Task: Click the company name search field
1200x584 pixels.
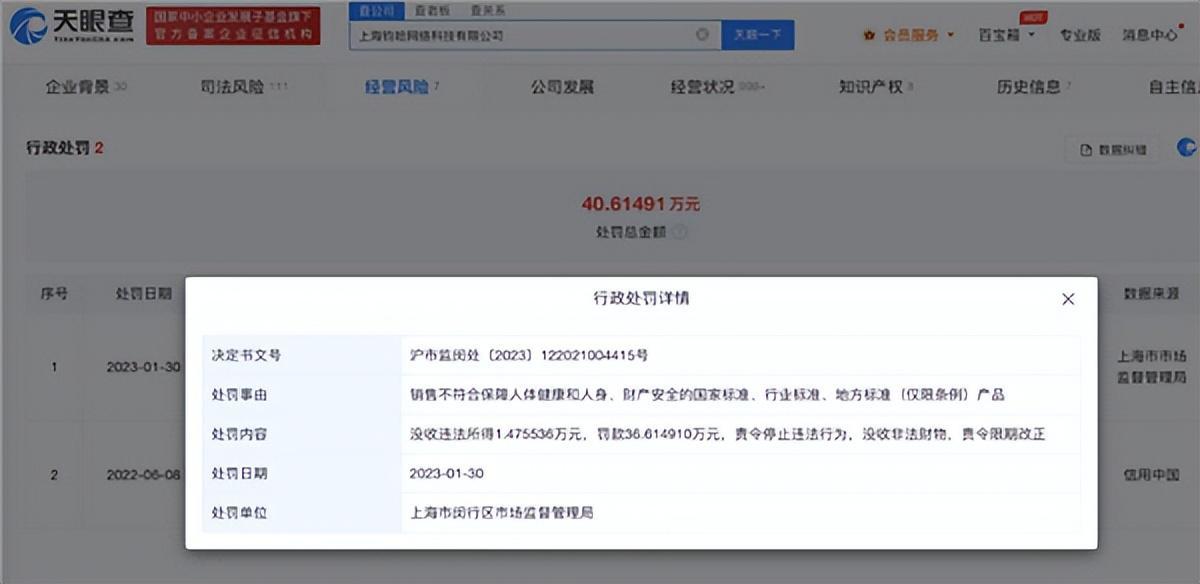Action: point(535,35)
